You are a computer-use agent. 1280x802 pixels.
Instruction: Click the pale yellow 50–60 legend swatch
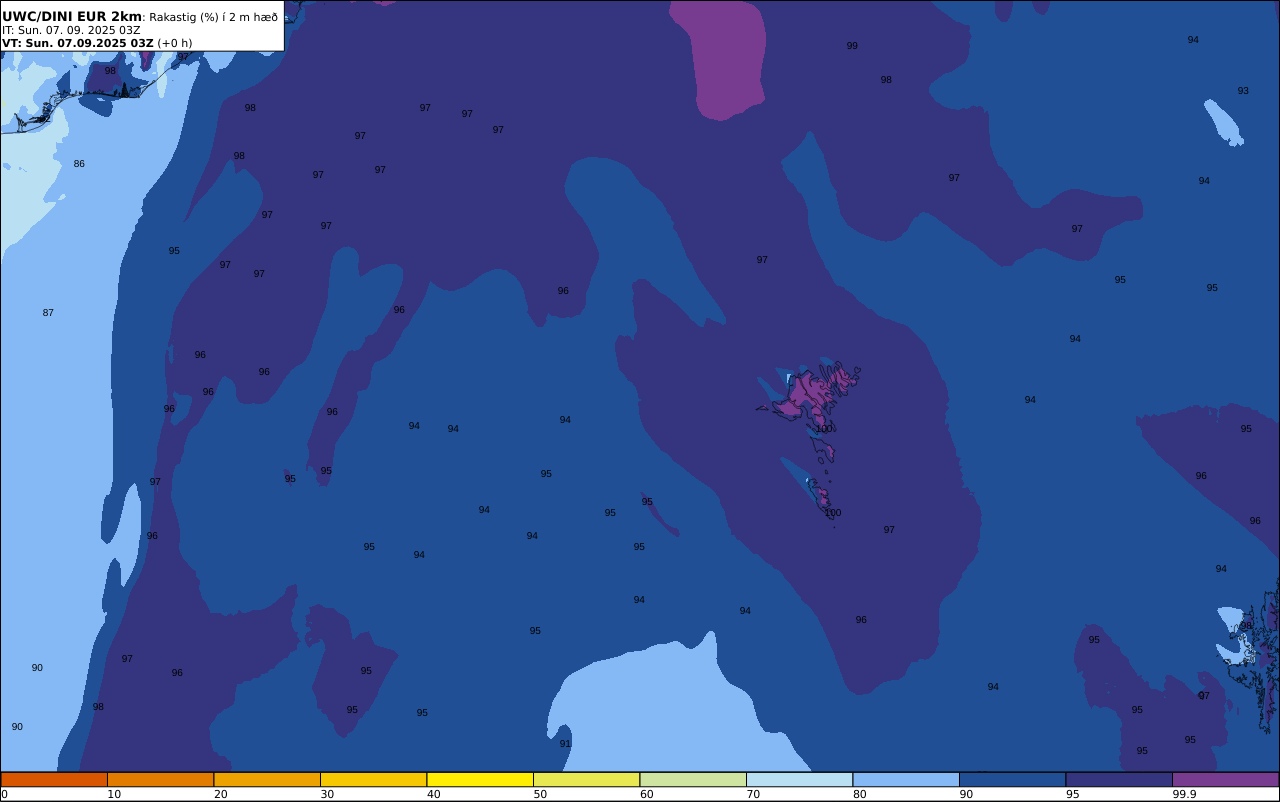click(x=586, y=779)
